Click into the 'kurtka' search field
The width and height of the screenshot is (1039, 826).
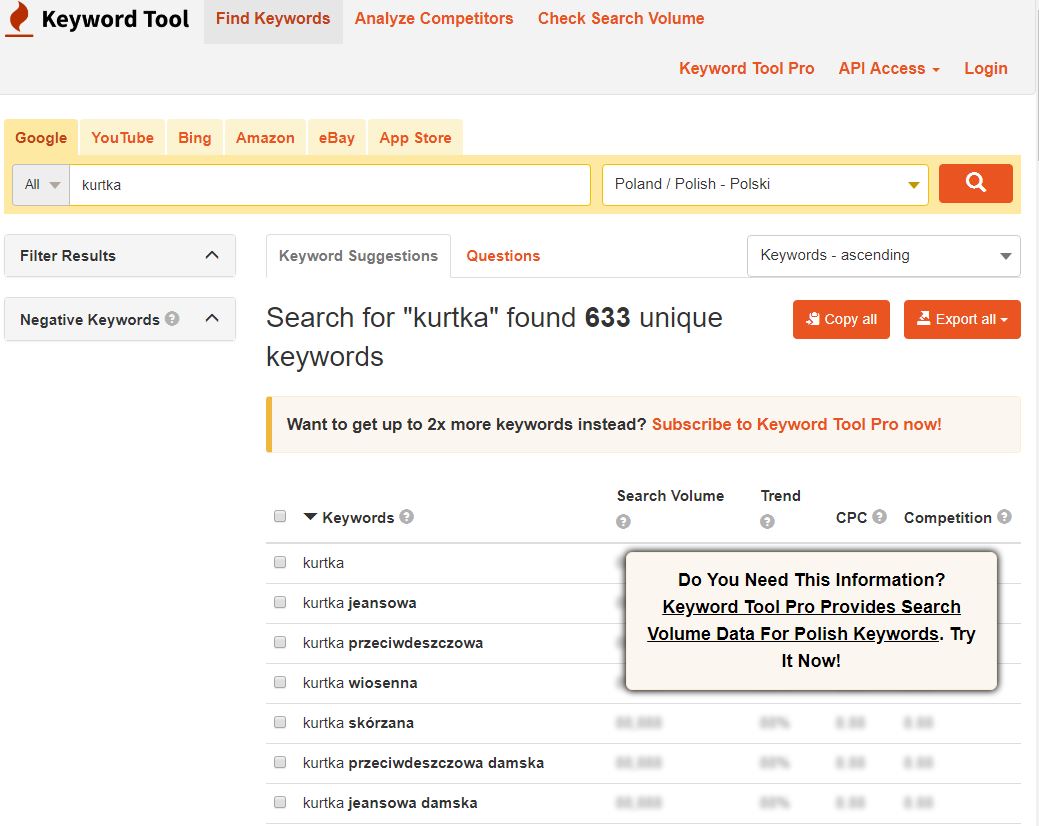pos(329,185)
